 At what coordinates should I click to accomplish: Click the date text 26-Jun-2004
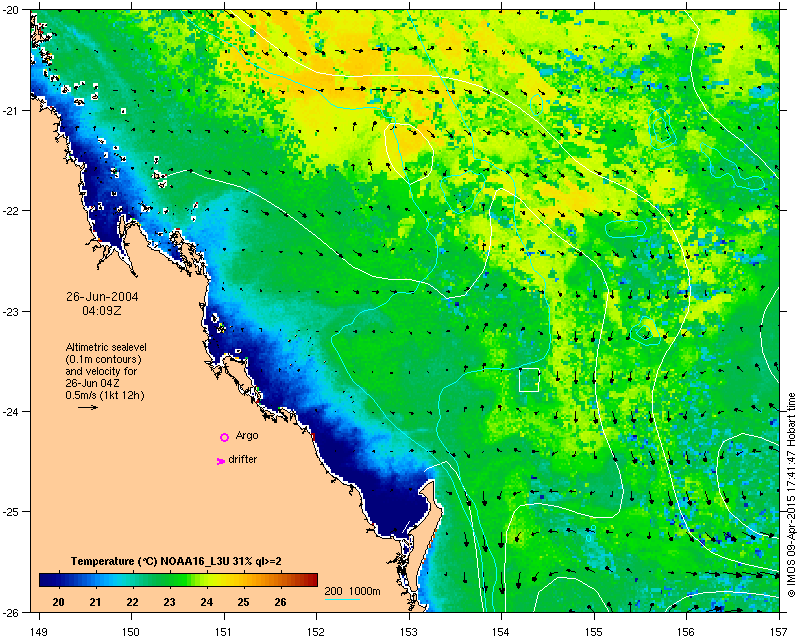tap(102, 297)
